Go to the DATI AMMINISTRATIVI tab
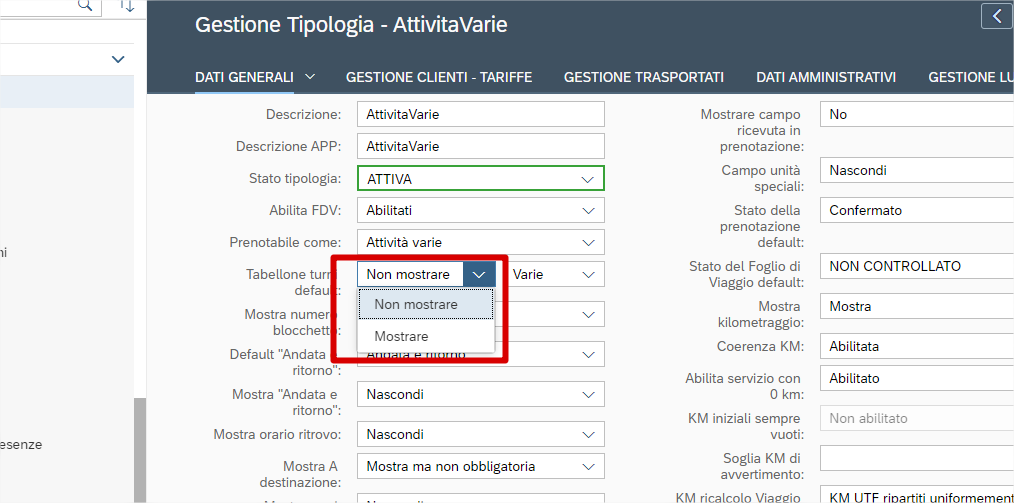 [x=826, y=77]
